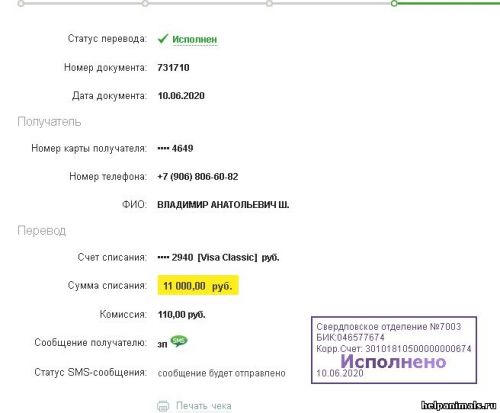Click the yellow highlighted 11 000,00 руб. amount
The height and width of the screenshot is (413, 500).
[198, 286]
